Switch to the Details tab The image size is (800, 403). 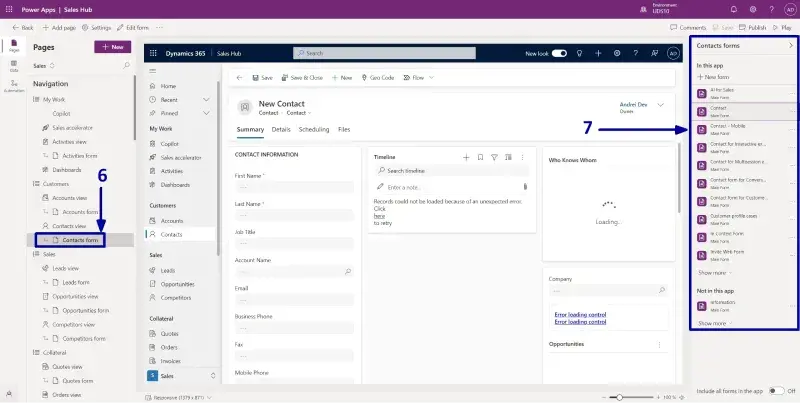click(281, 130)
